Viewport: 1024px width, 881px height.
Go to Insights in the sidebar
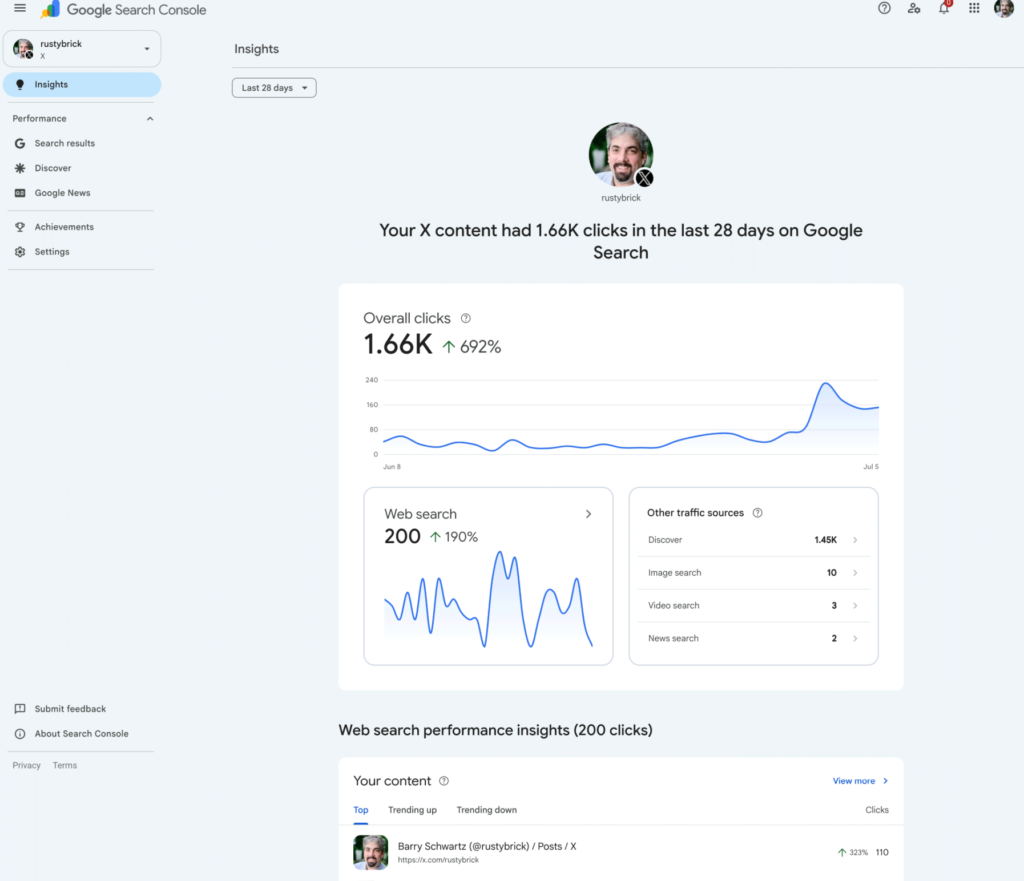[x=82, y=85]
